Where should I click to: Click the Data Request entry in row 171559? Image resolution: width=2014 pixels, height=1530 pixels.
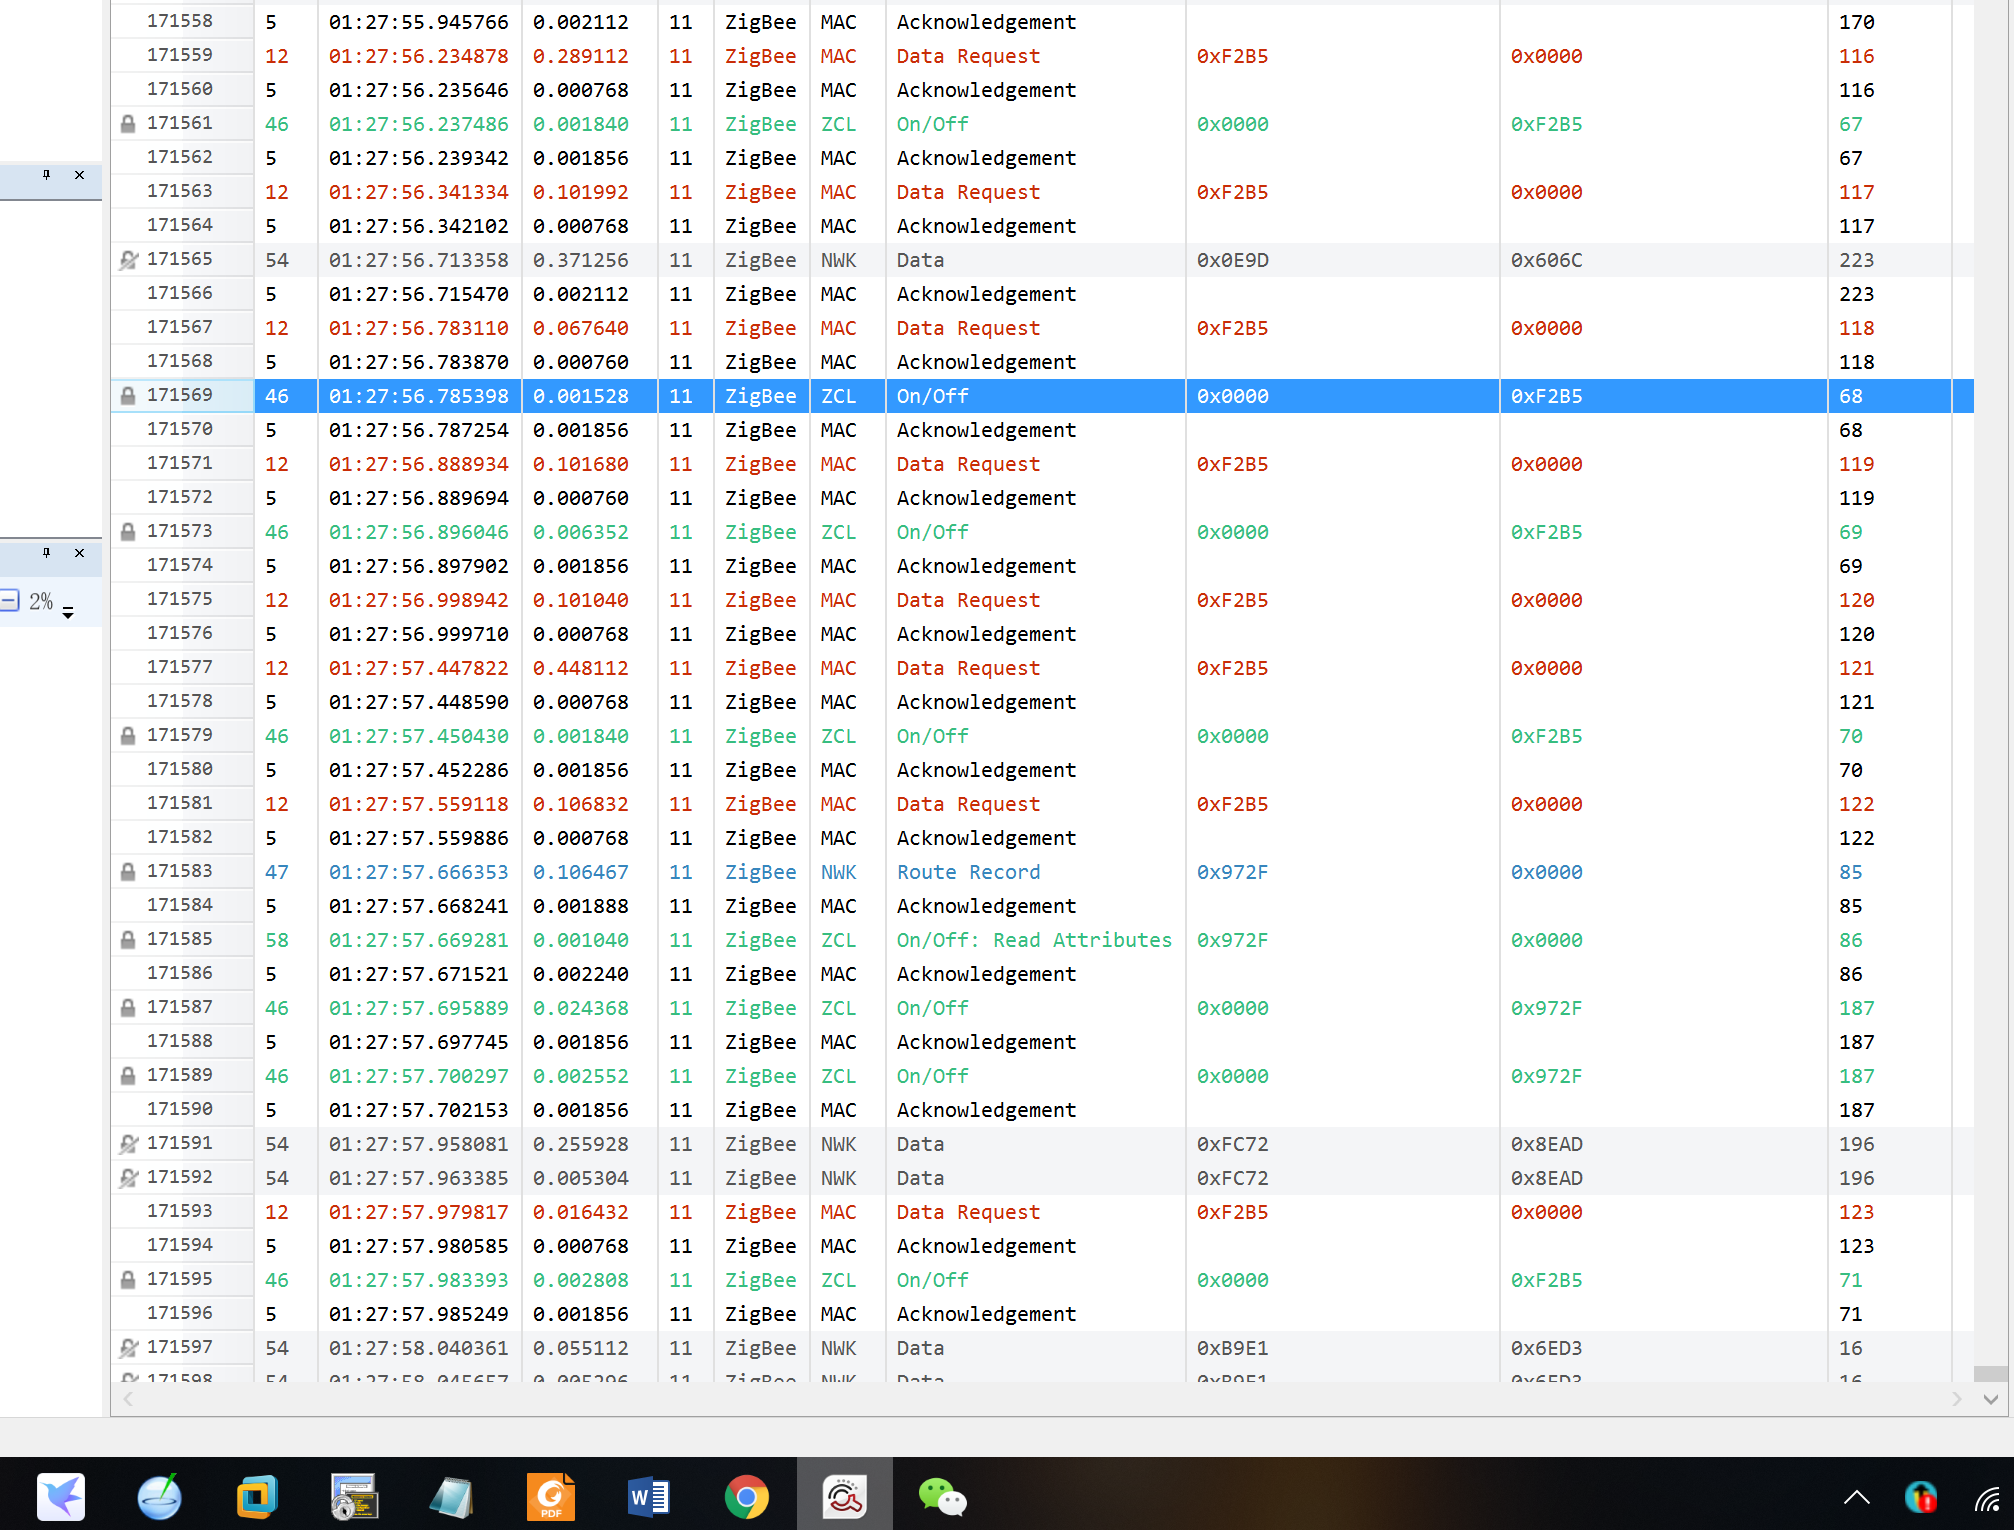point(967,56)
